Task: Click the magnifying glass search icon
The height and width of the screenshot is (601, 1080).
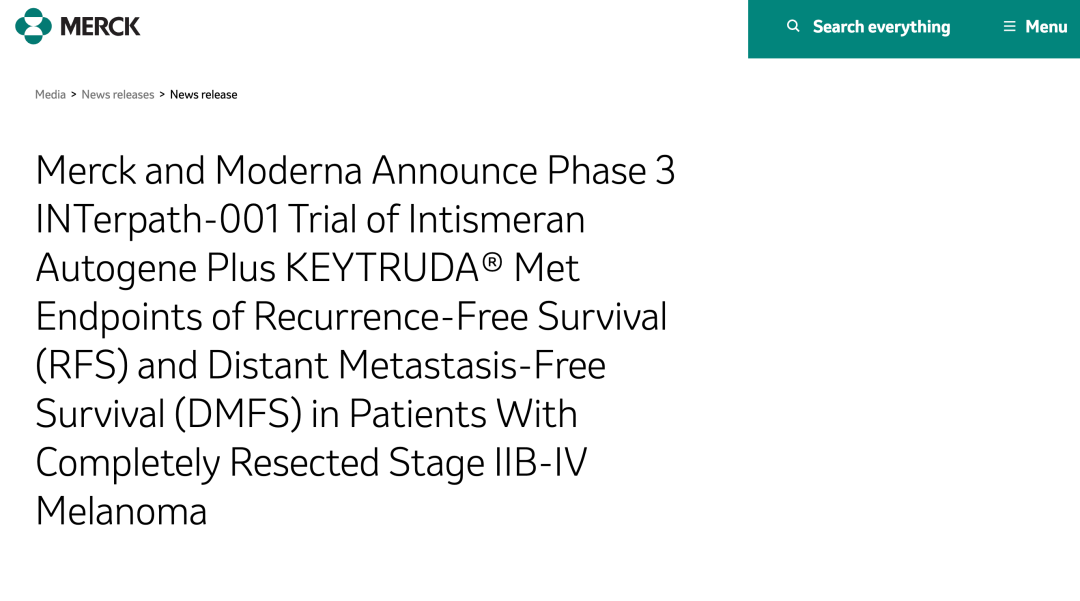Action: pos(793,26)
